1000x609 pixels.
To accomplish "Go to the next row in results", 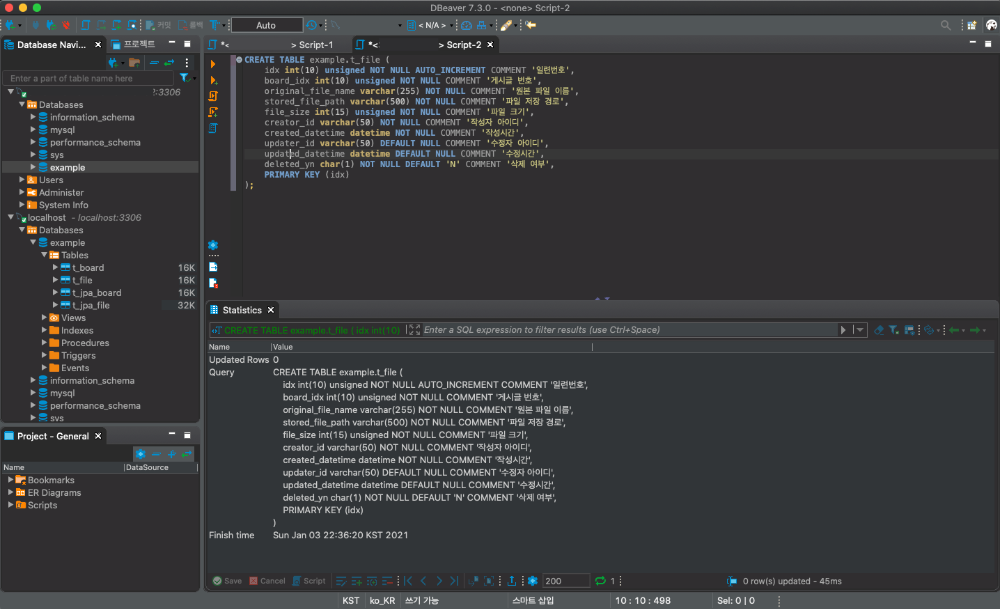I will [x=439, y=581].
